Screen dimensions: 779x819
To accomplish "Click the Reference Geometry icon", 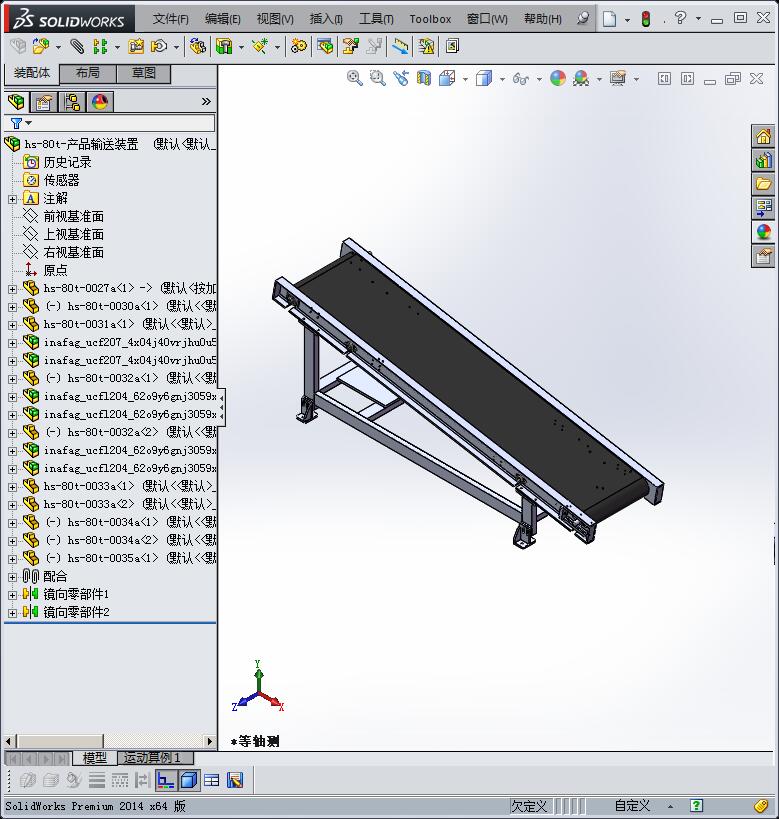I will (260, 46).
